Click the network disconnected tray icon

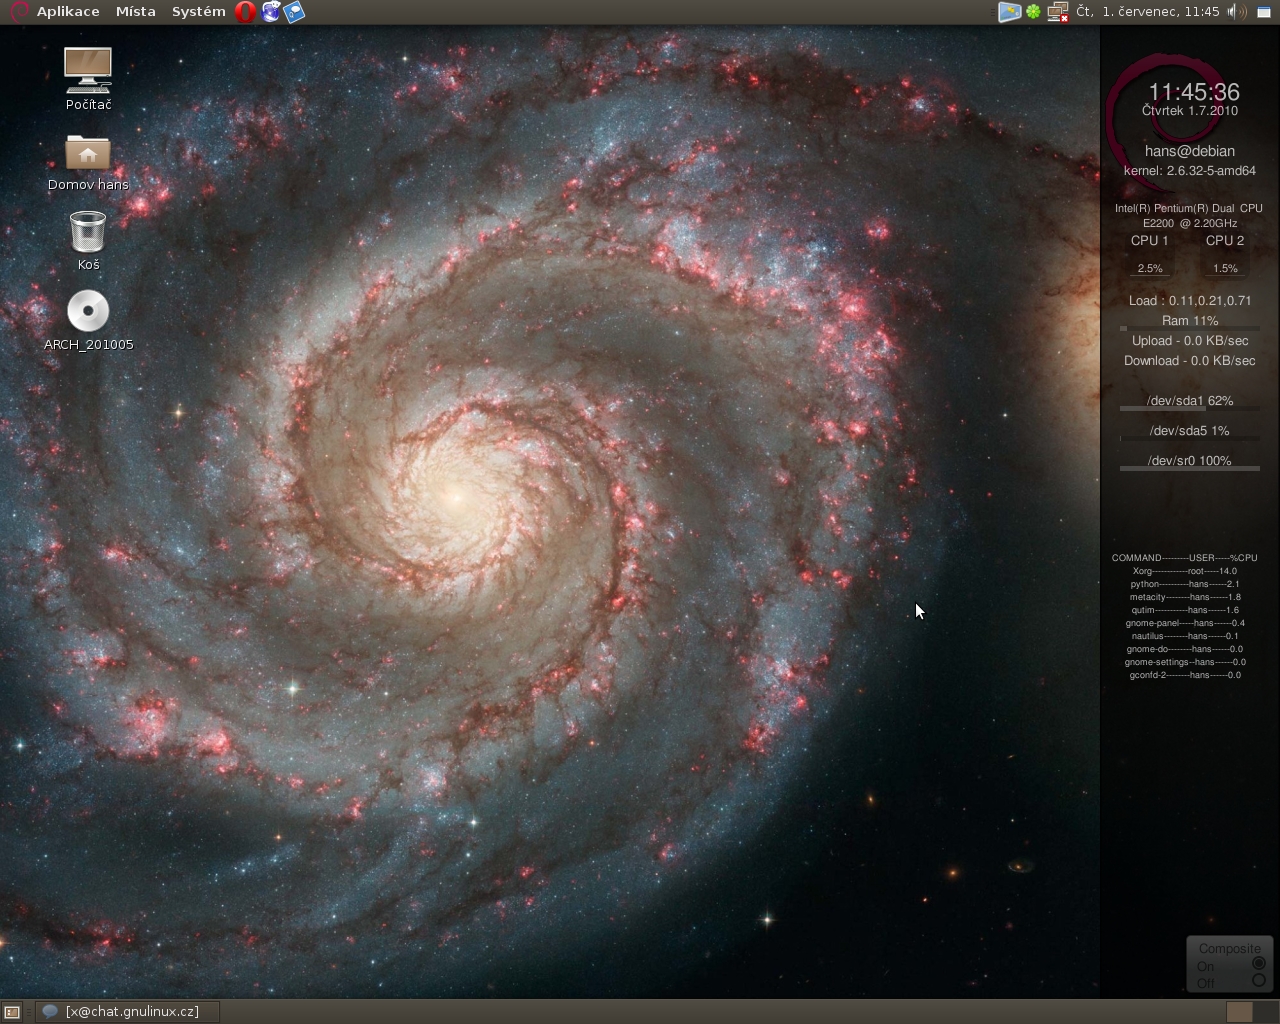(1057, 12)
